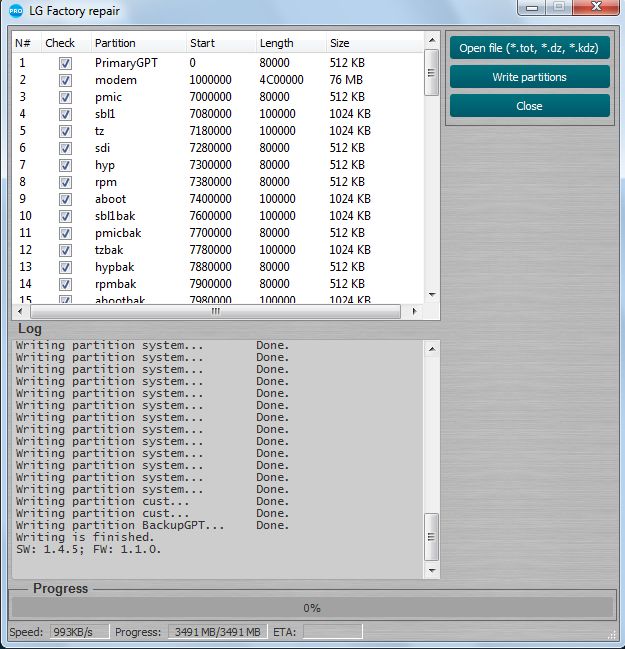Screen dimensions: 625x649
Task: Click the PRO app icon in title bar
Action: point(15,11)
